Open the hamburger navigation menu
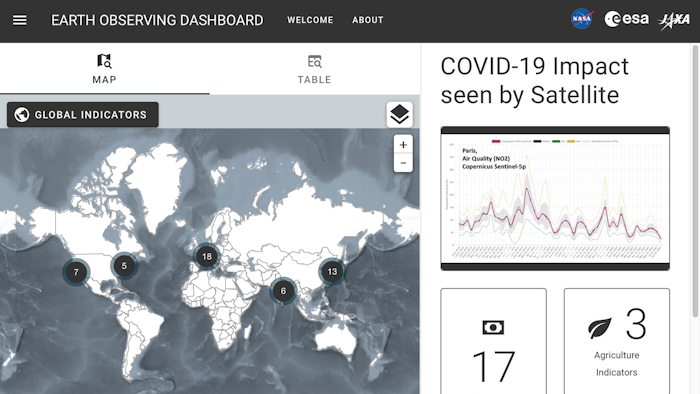This screenshot has width=700, height=394. click(20, 20)
